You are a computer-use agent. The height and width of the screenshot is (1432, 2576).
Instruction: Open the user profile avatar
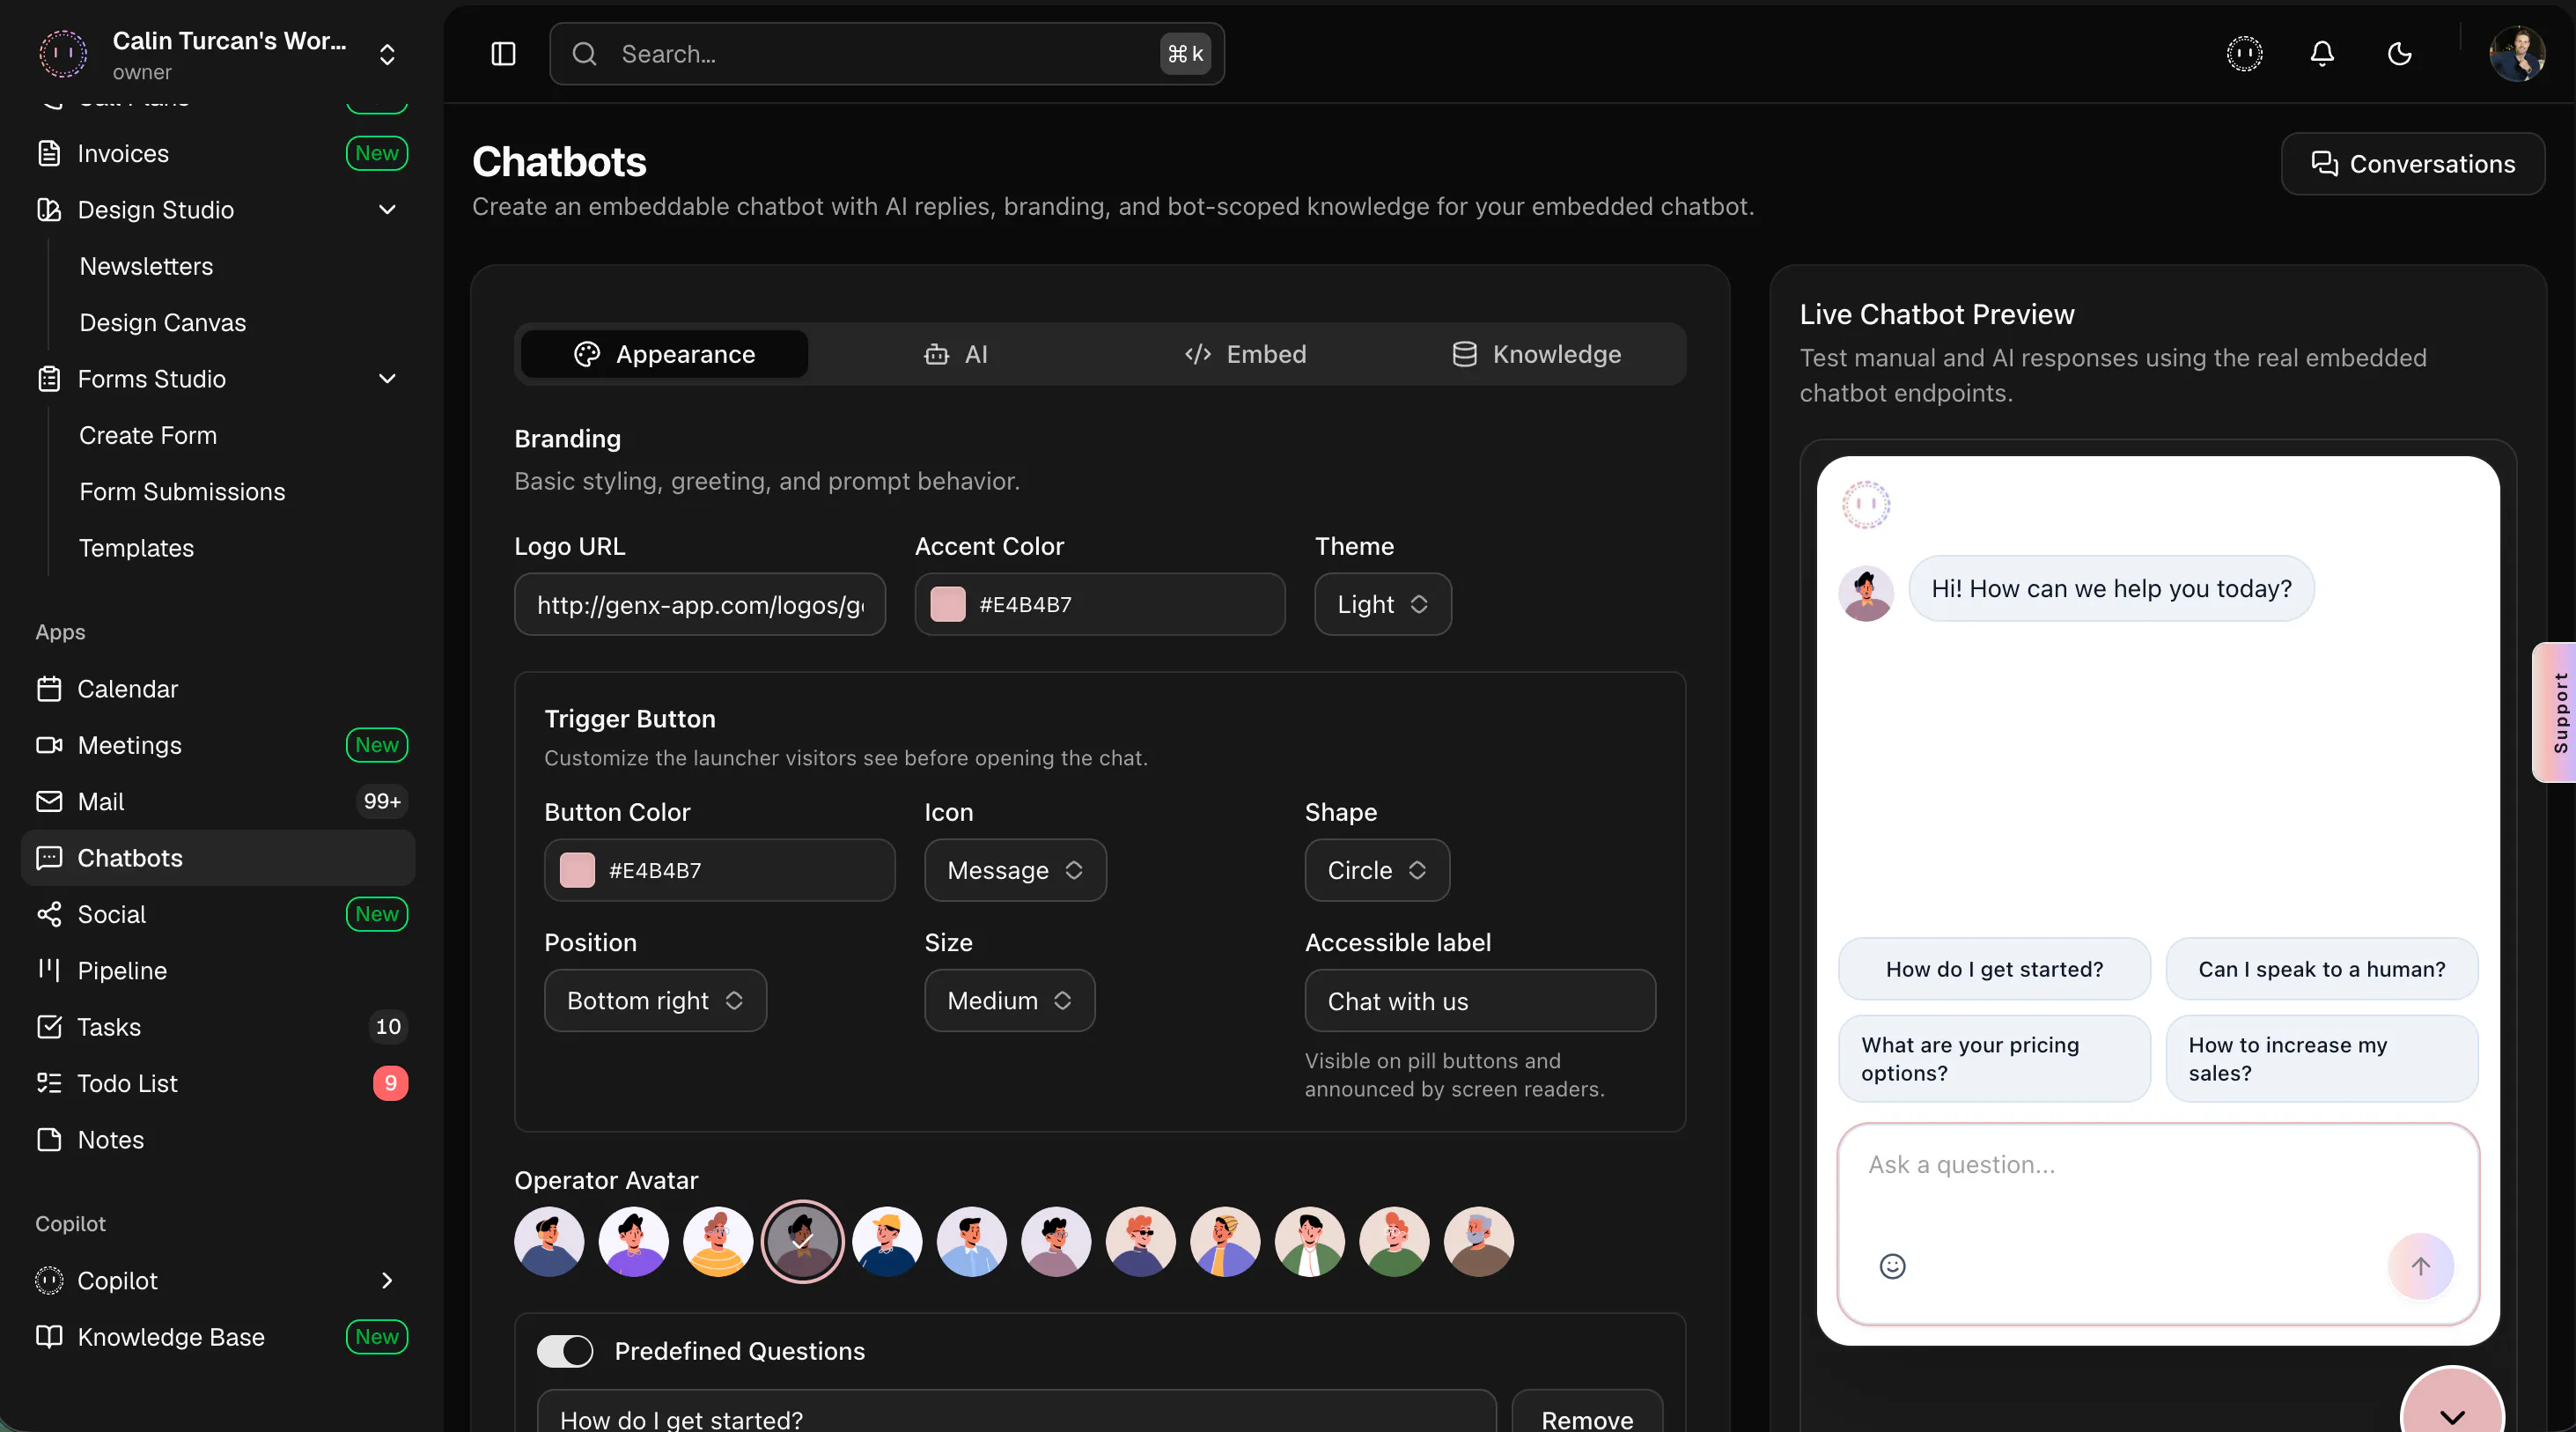click(x=2517, y=54)
